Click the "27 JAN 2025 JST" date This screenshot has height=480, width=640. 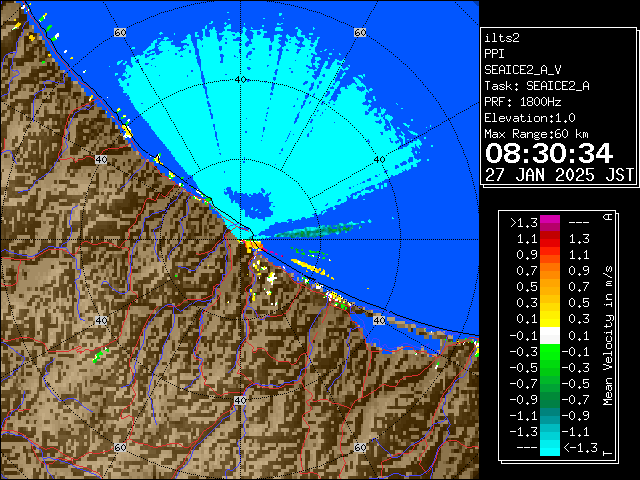point(559,175)
